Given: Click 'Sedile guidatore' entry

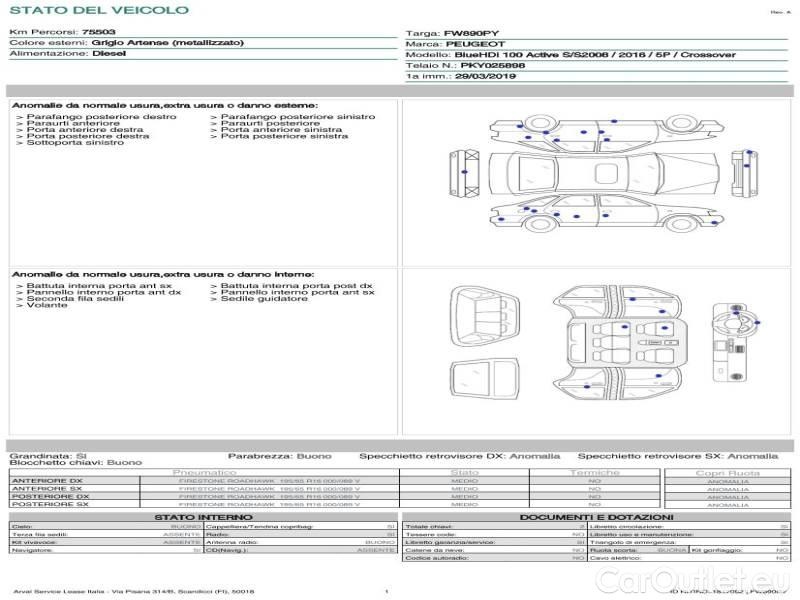Looking at the screenshot, I should point(264,298).
